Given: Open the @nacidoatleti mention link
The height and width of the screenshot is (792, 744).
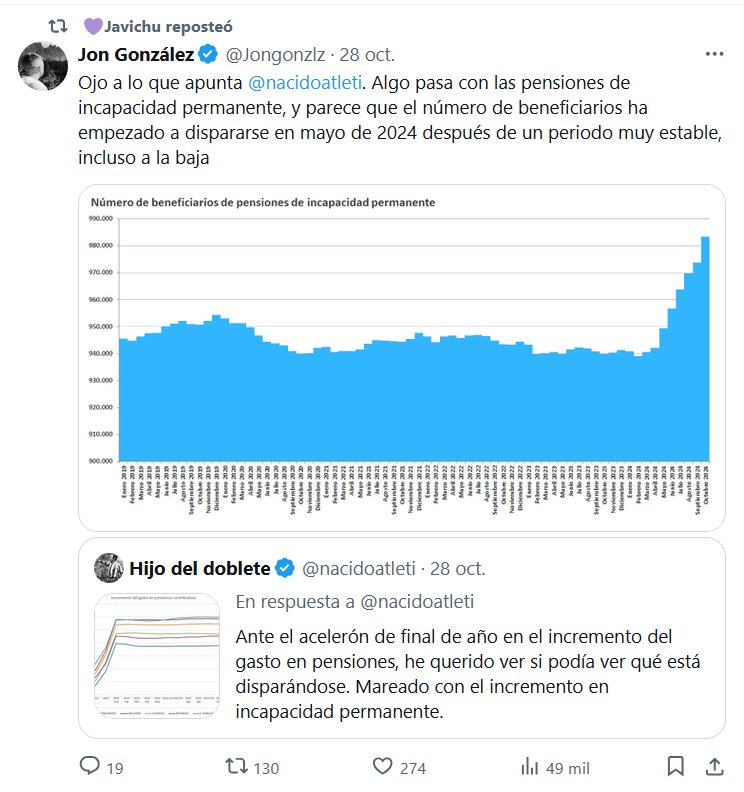Looking at the screenshot, I should click(x=306, y=82).
